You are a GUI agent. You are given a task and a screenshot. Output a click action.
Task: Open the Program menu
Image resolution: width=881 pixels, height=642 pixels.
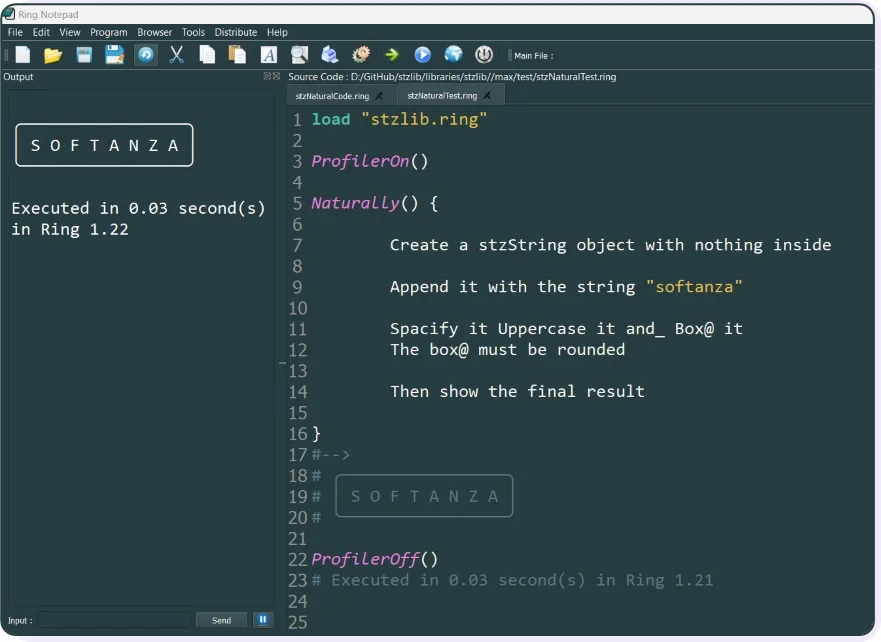click(x=108, y=32)
